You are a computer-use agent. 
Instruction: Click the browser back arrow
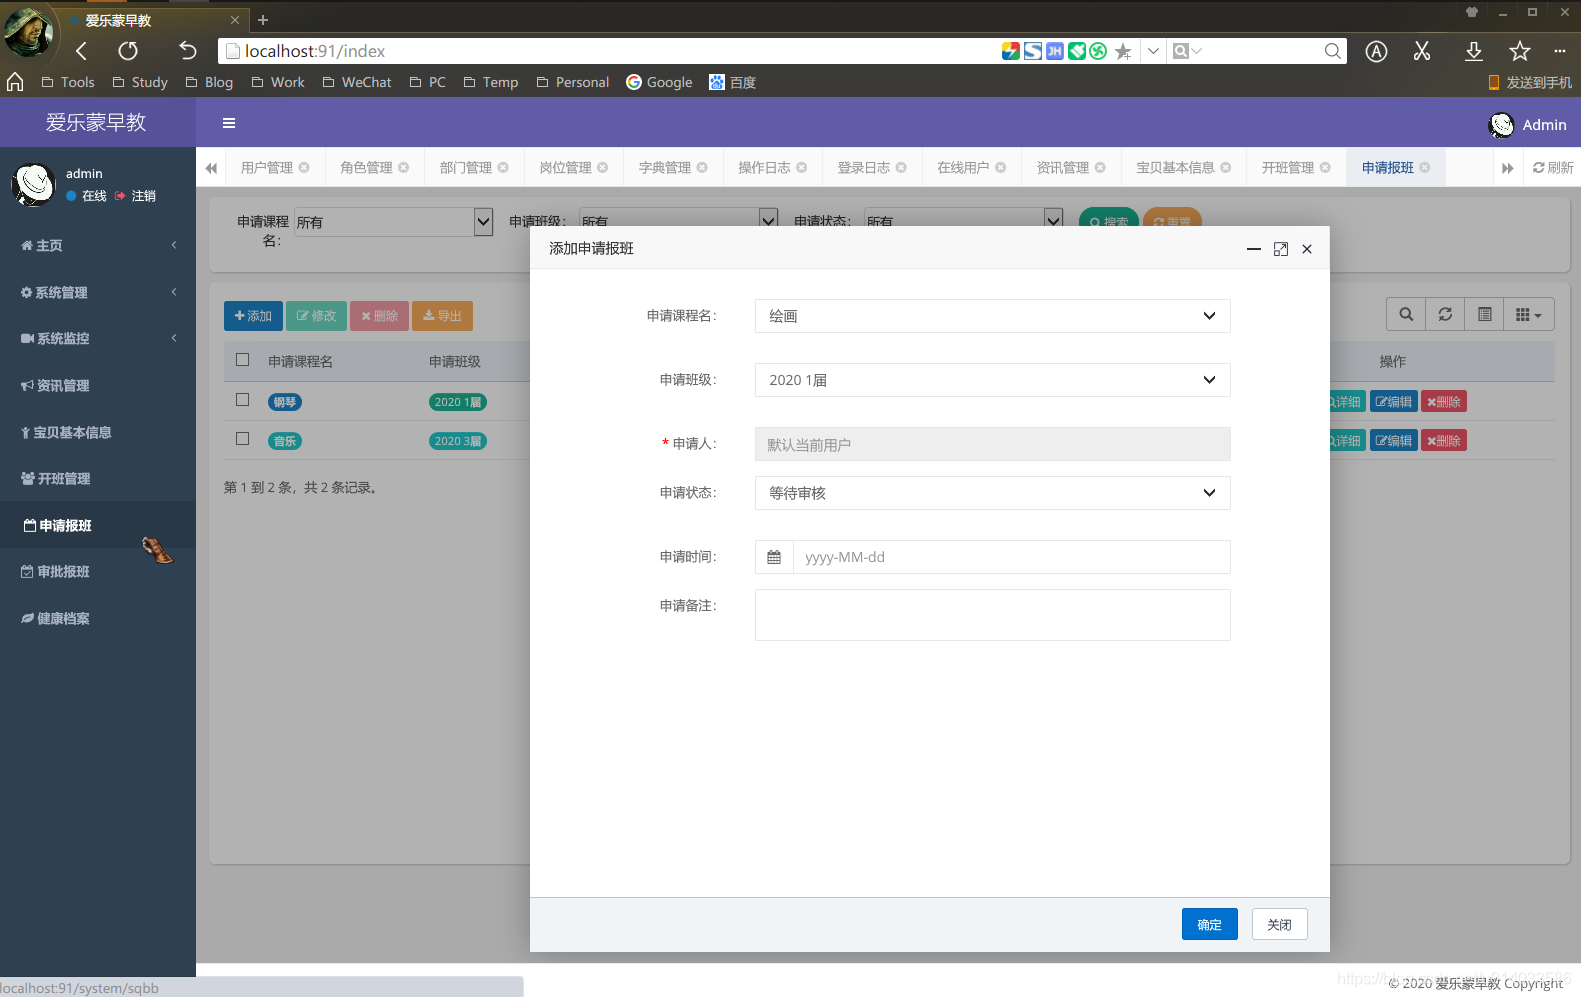click(82, 51)
